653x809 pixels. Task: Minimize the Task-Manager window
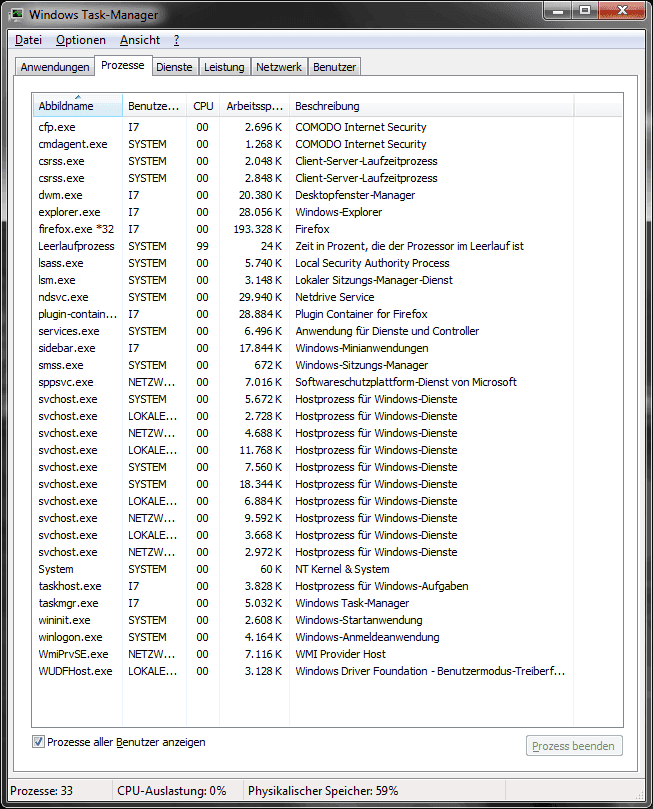pyautogui.click(x=558, y=10)
